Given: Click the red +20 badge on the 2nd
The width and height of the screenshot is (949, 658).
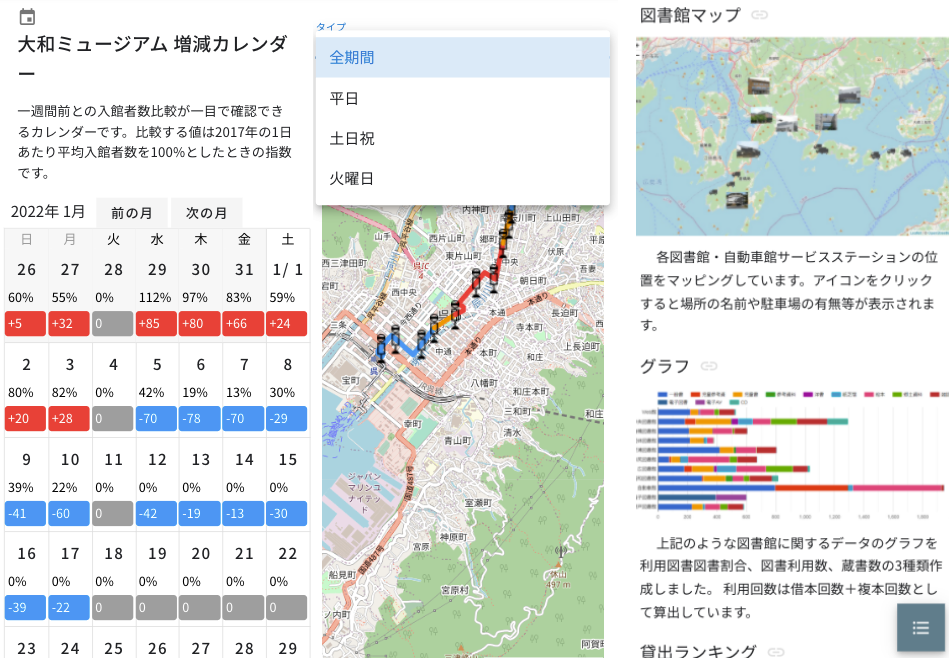Looking at the screenshot, I should click(x=25, y=419).
